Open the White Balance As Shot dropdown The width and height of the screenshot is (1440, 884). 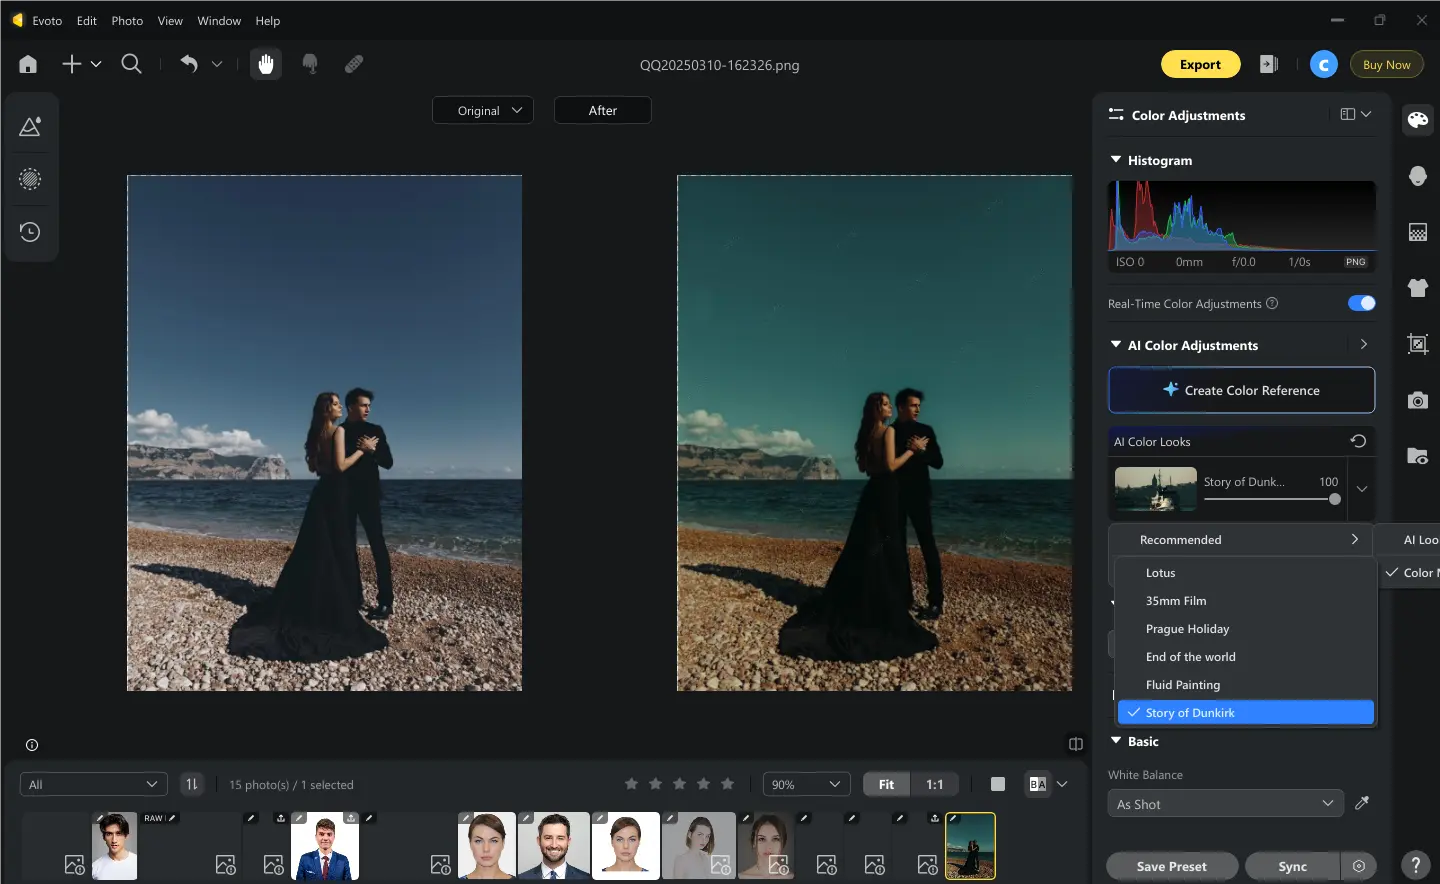[x=1226, y=803]
